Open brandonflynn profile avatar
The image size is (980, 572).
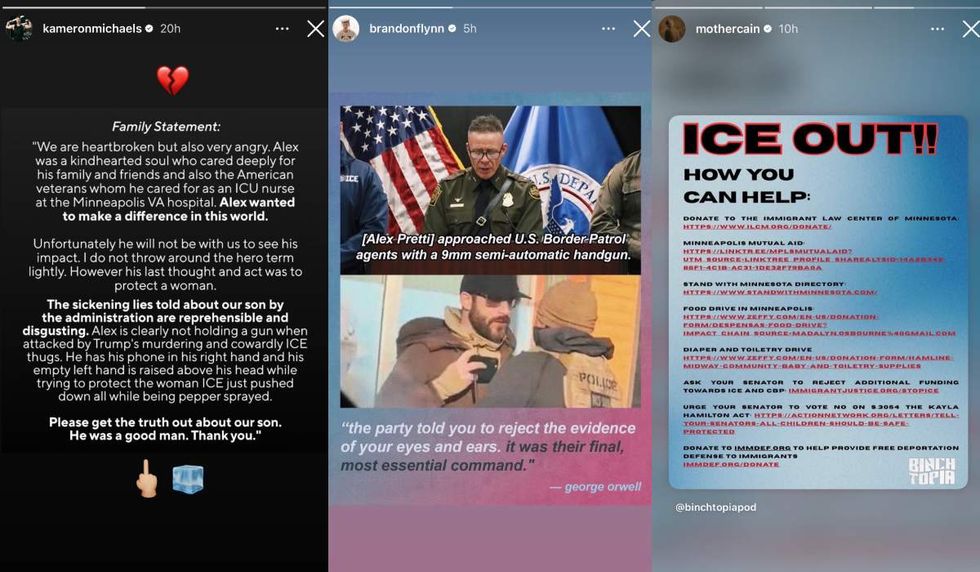tap(346, 29)
